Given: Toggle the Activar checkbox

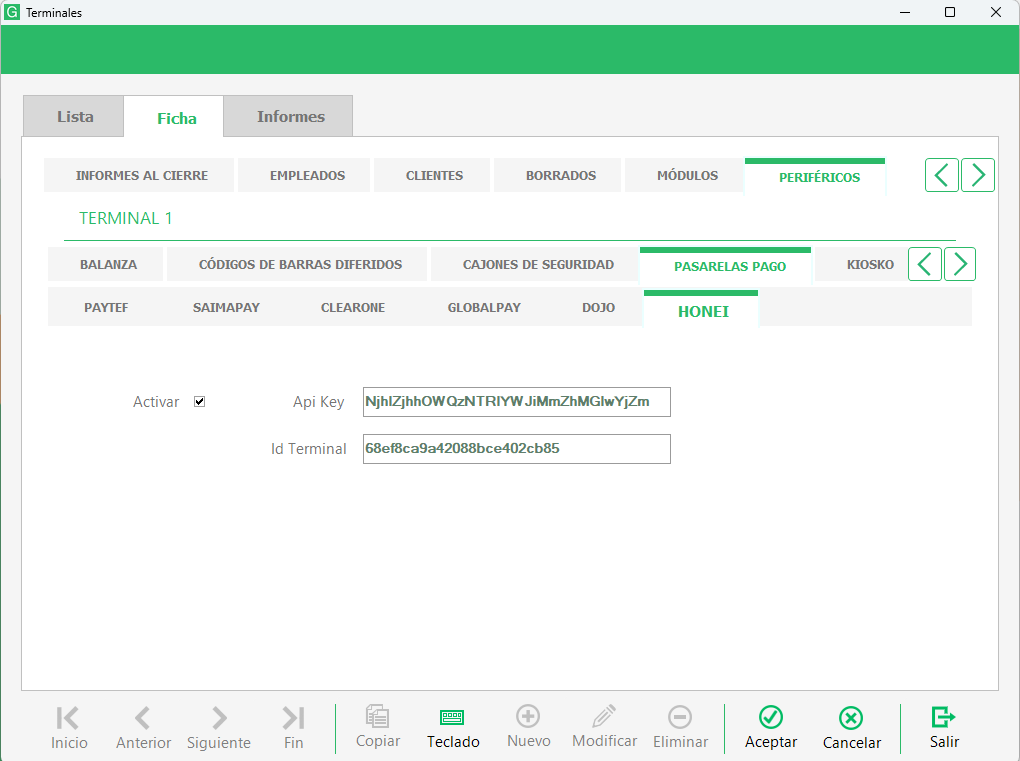Looking at the screenshot, I should [200, 402].
